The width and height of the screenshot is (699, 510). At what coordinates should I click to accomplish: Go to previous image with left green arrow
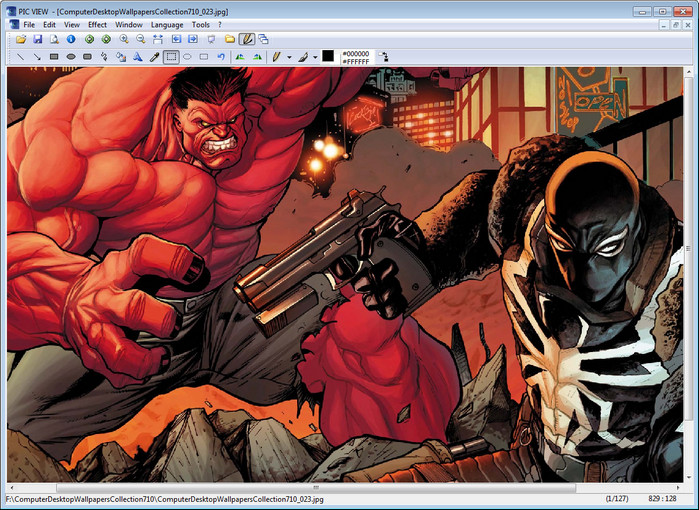tap(89, 39)
